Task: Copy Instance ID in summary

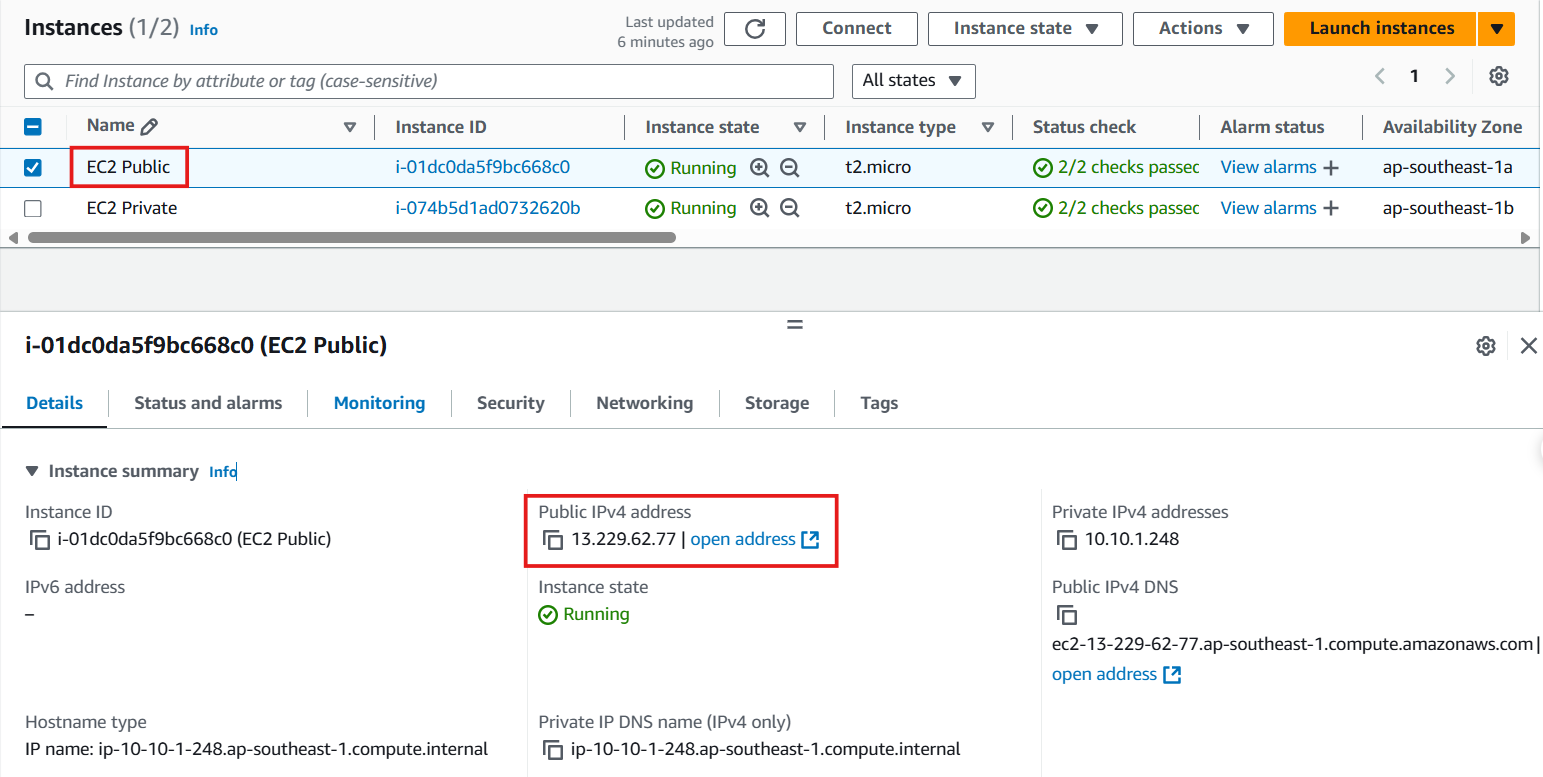Action: [40, 540]
